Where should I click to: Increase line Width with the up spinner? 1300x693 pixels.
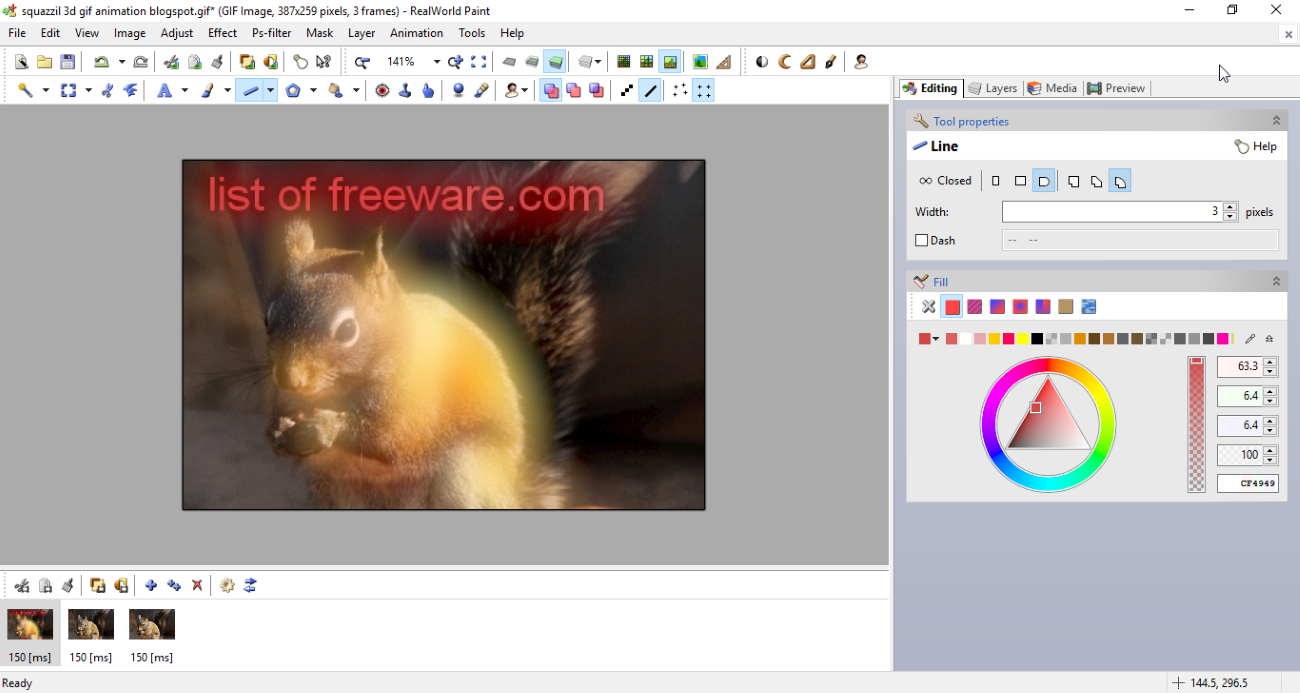(1230, 207)
